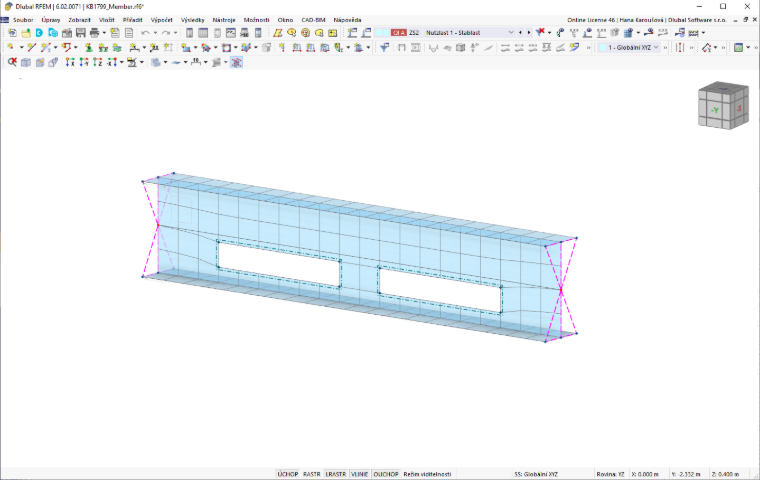
Task: Click the save diskette icon
Action: 80,32
